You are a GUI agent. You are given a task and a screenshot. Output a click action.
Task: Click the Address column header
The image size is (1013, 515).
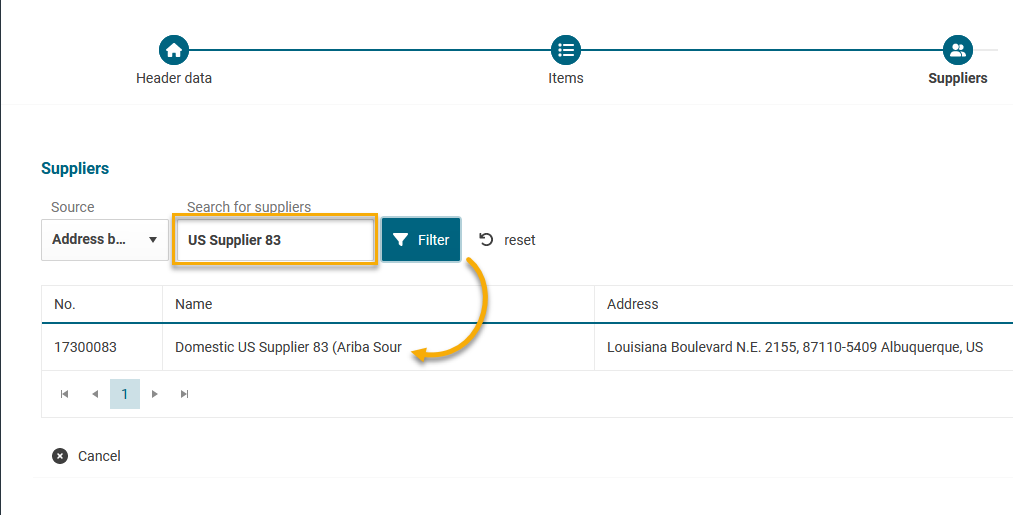[x=632, y=304]
